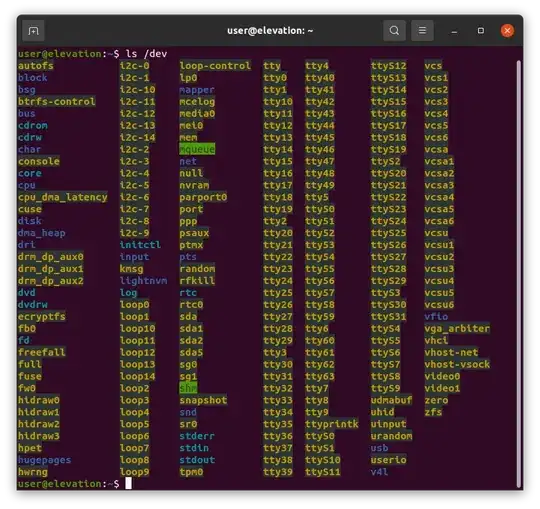The image size is (540, 509).
Task: Click the cursor at bottom prompt
Action: (128, 484)
